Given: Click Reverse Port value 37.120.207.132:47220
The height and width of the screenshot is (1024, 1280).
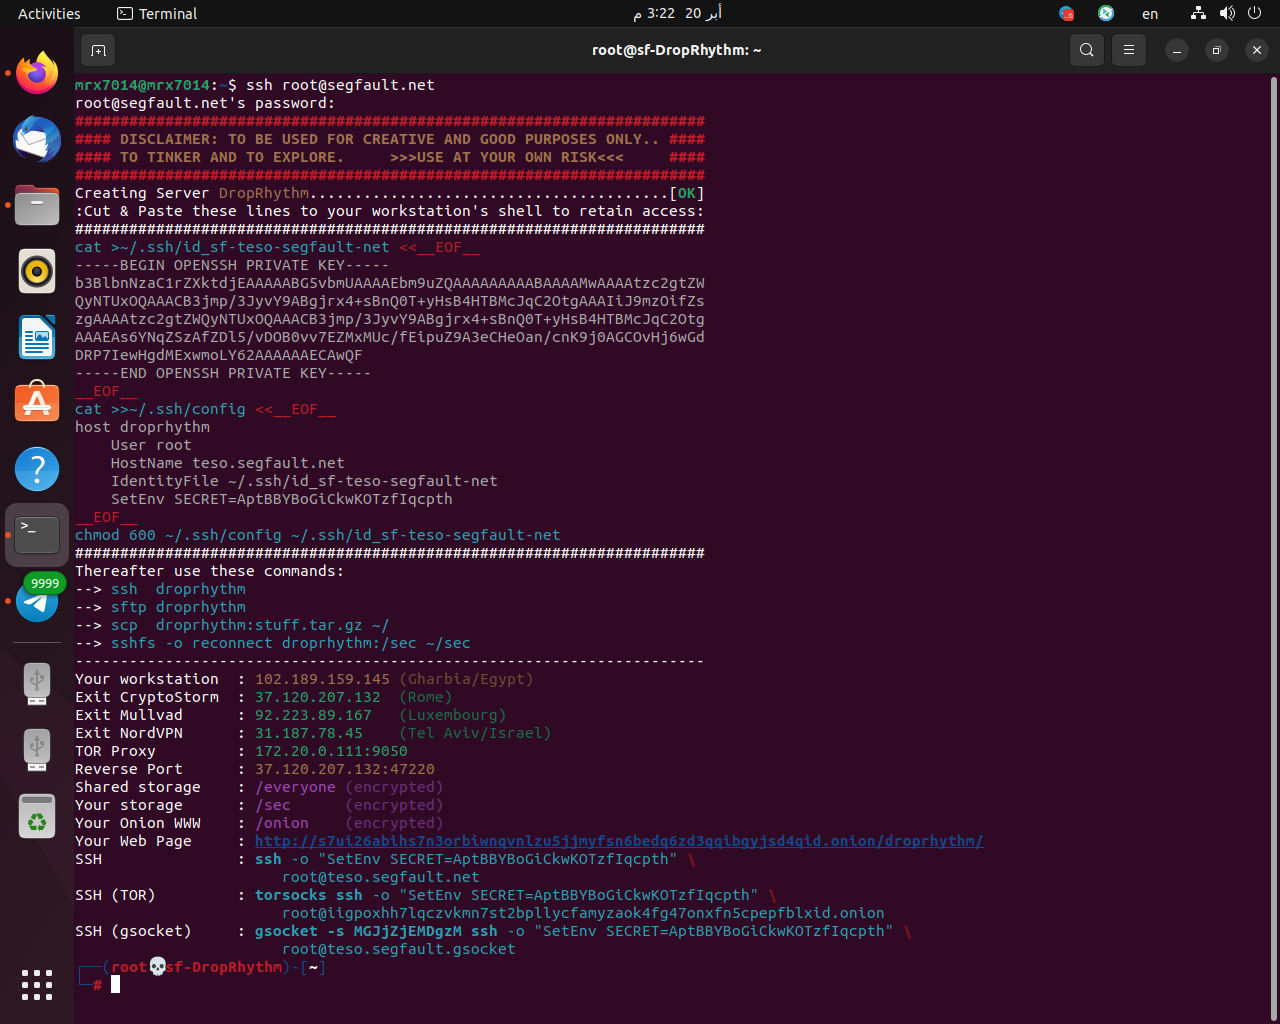Looking at the screenshot, I should point(345,769).
